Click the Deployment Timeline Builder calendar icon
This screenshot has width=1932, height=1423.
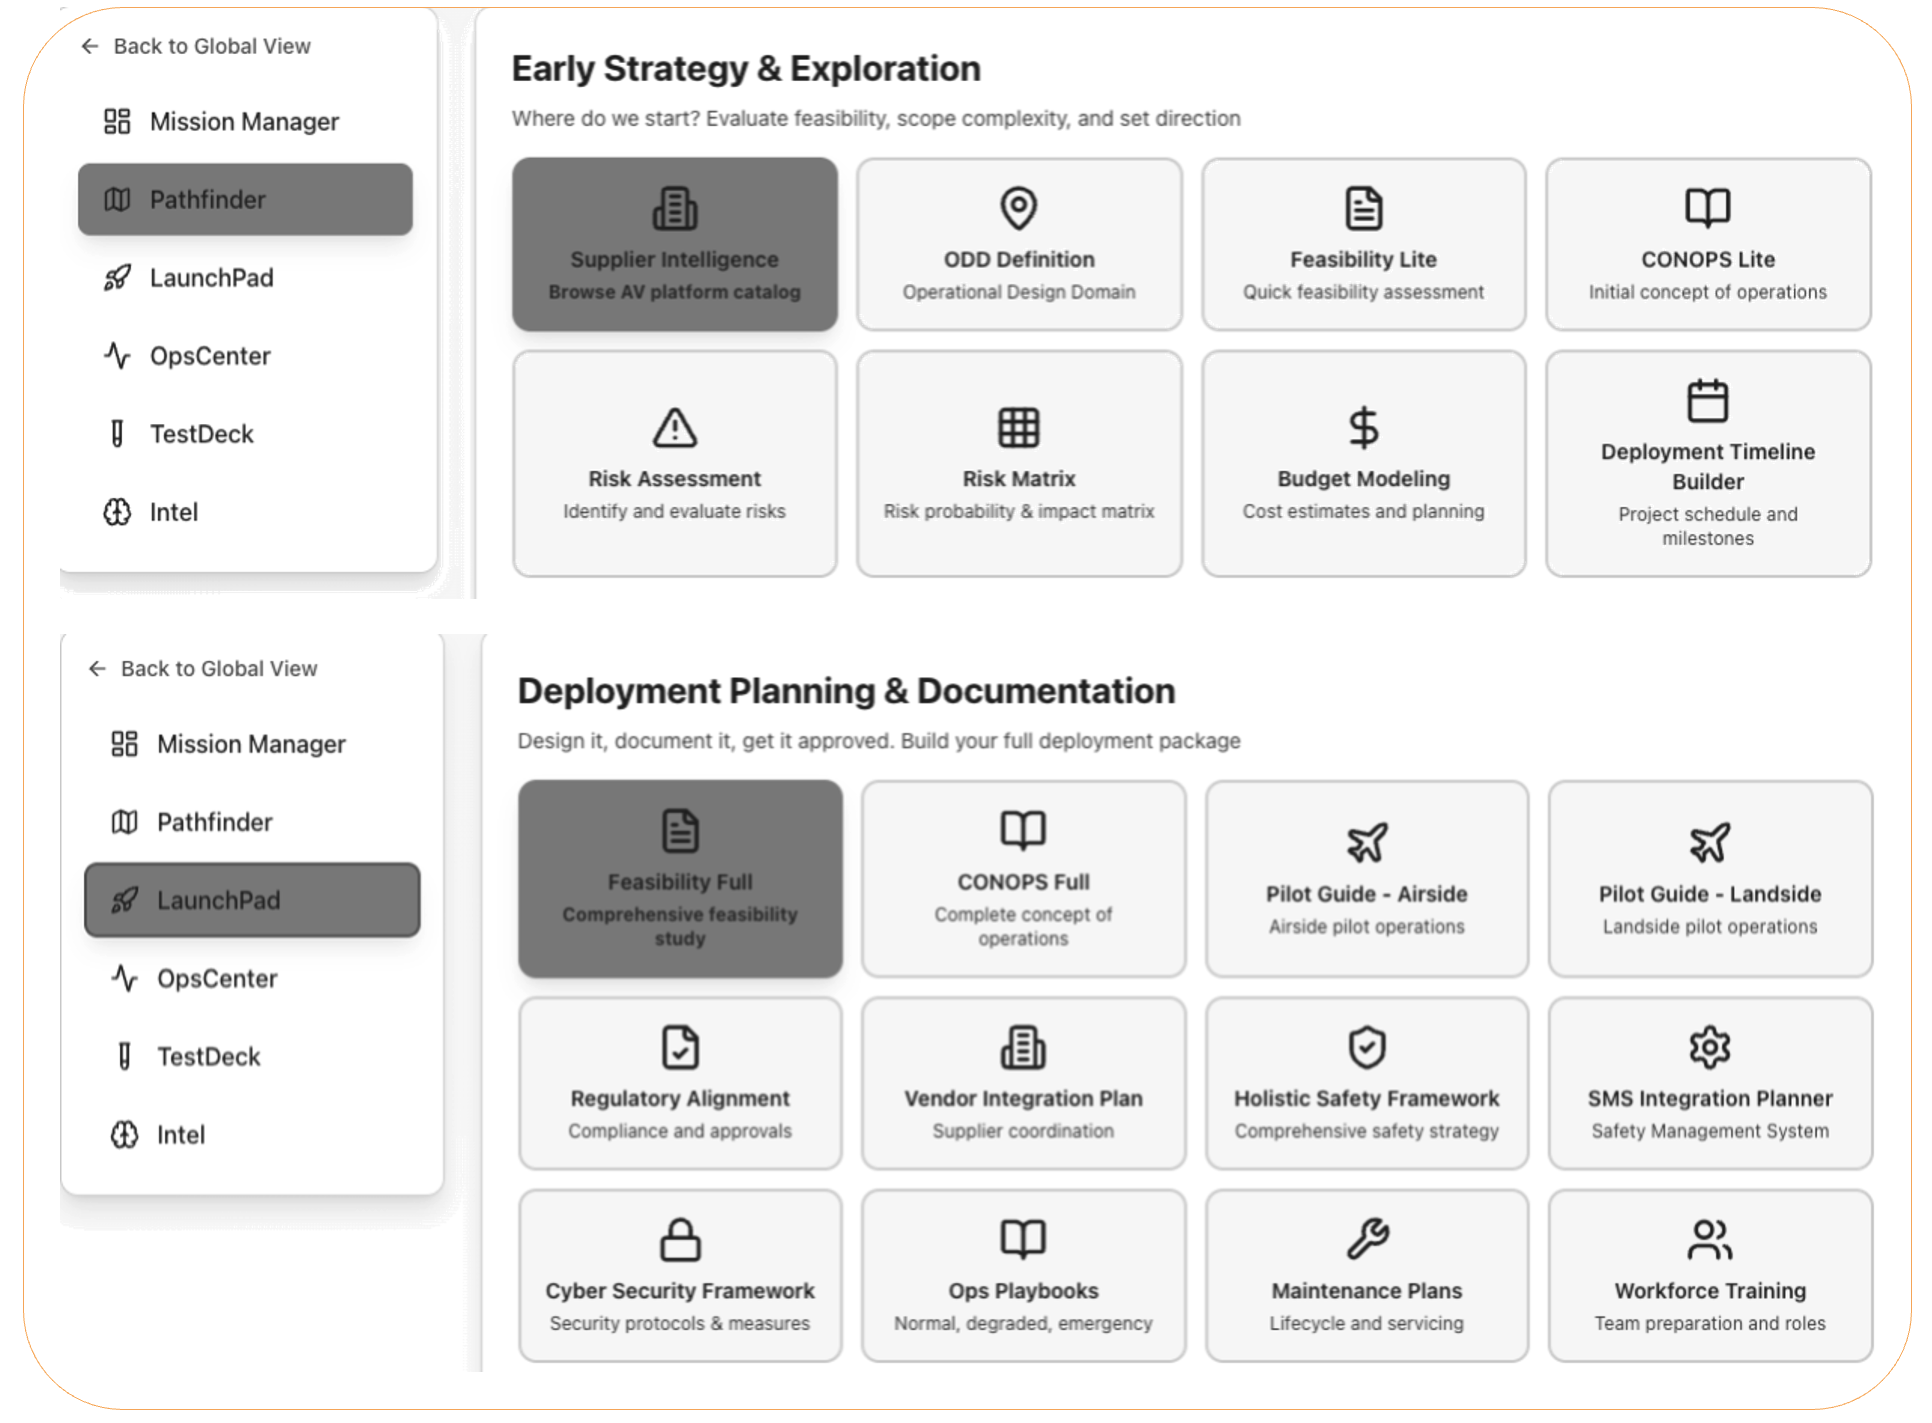[x=1707, y=401]
